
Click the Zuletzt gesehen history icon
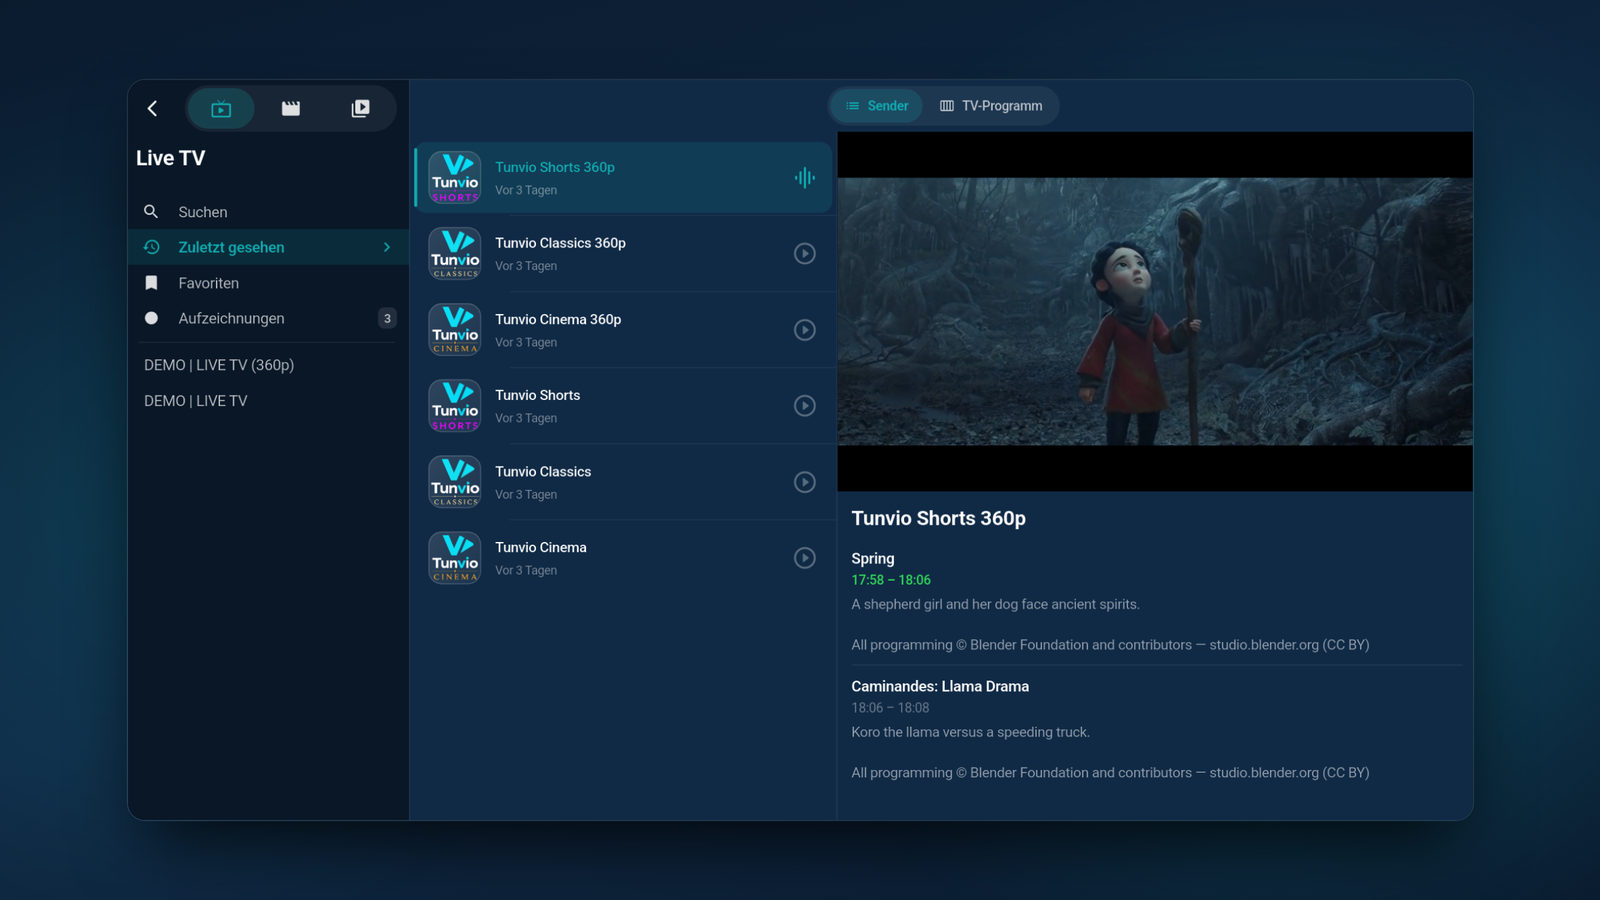[x=152, y=247]
